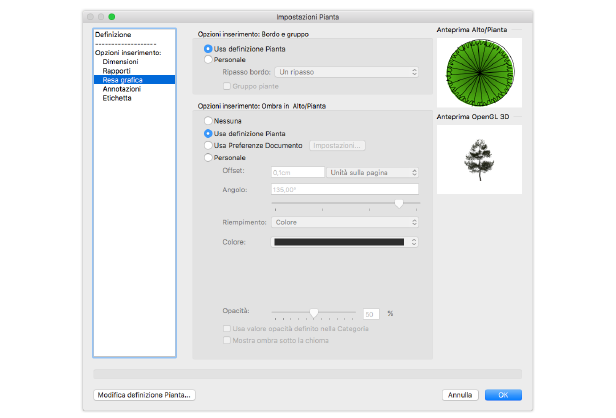The height and width of the screenshot is (418, 616).
Task: Toggle the Gruppo piante checkbox
Action: (227, 86)
